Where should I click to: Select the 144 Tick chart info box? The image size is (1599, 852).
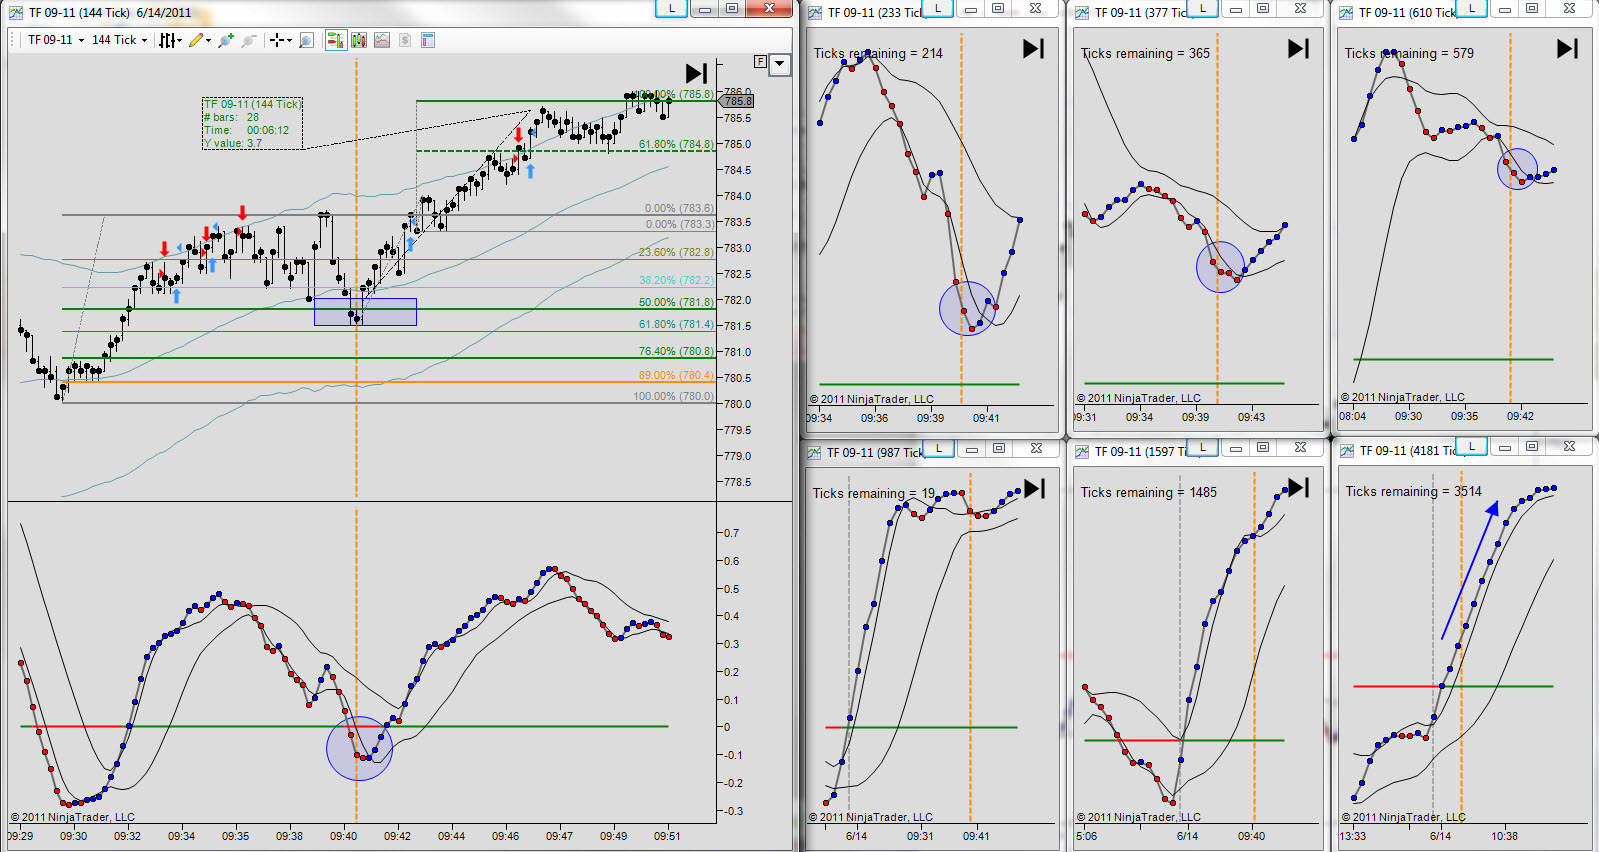253,124
